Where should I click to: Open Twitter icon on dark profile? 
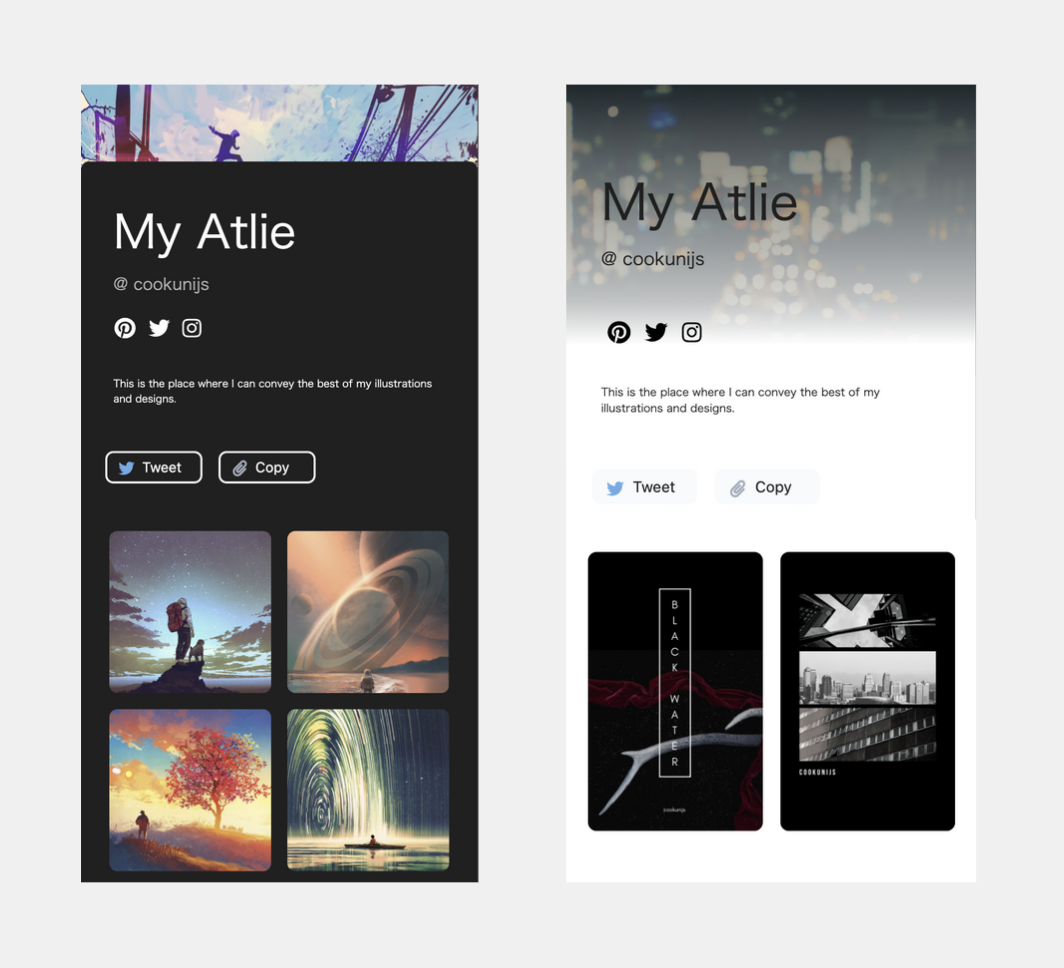pyautogui.click(x=159, y=328)
